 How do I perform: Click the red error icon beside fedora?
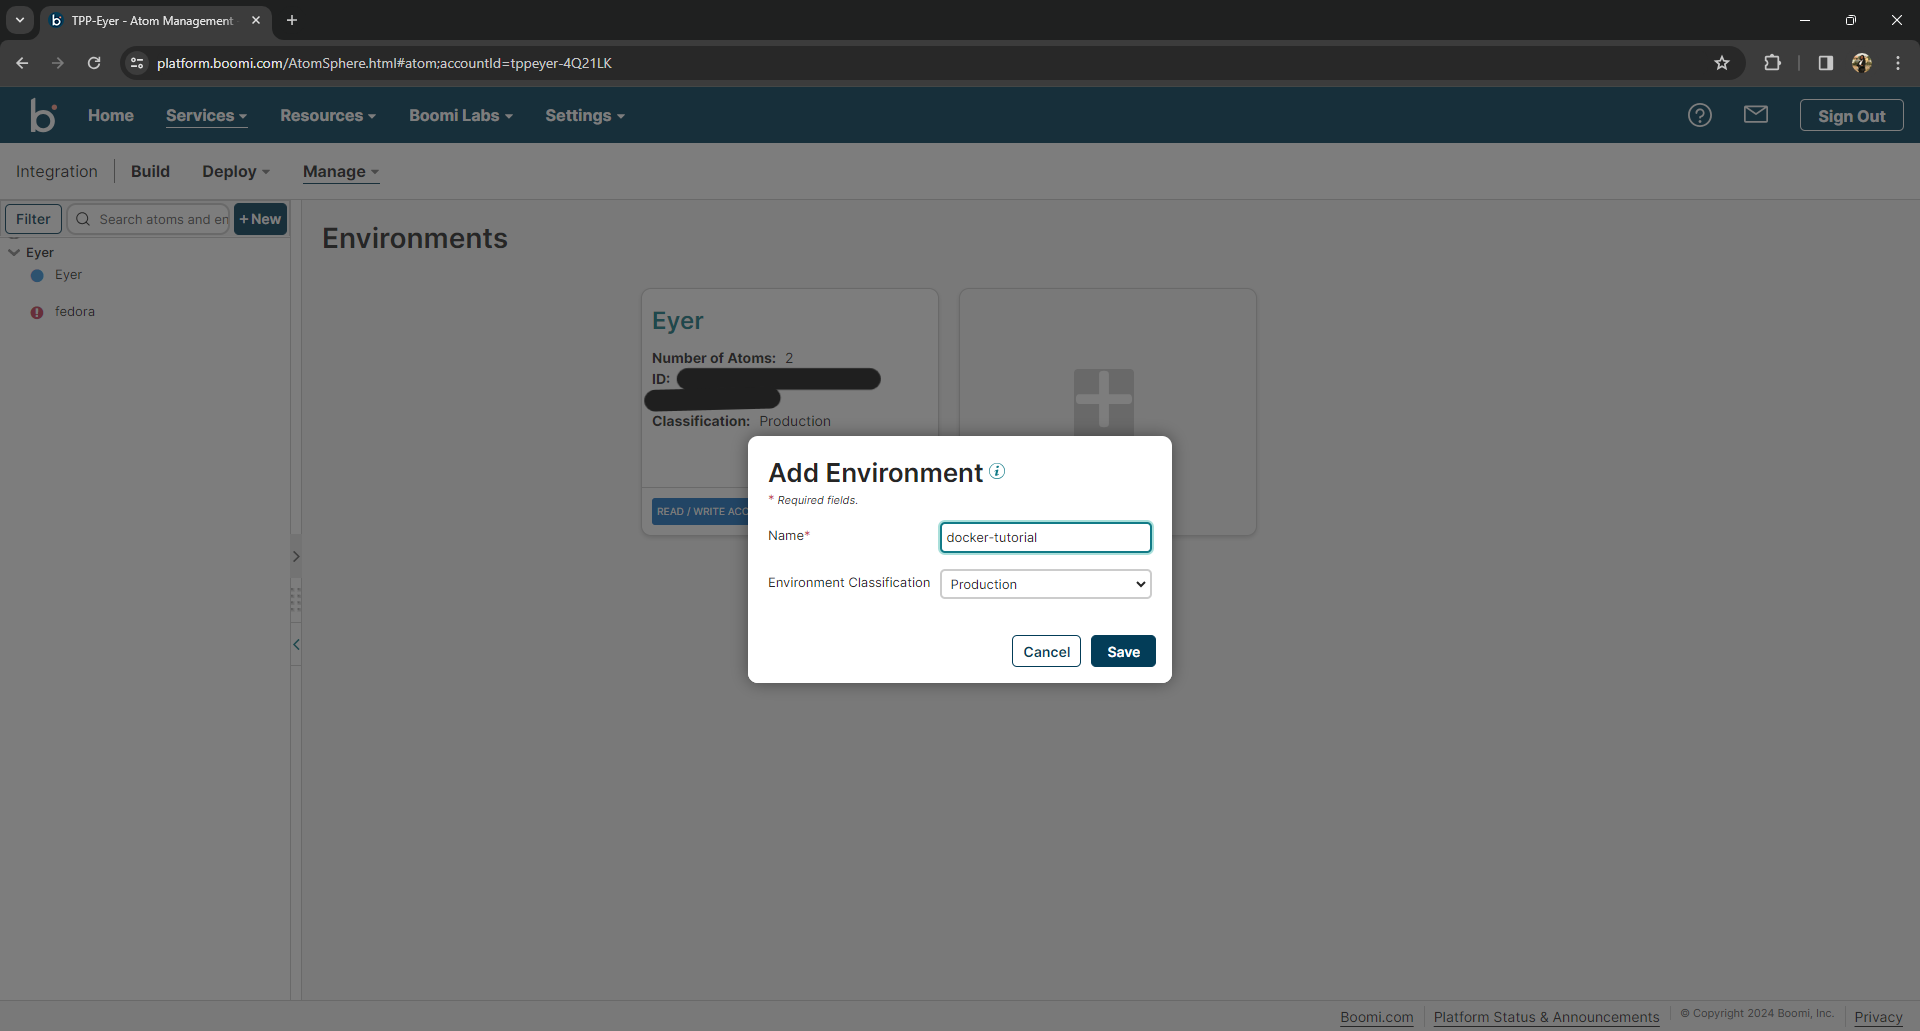(x=37, y=312)
